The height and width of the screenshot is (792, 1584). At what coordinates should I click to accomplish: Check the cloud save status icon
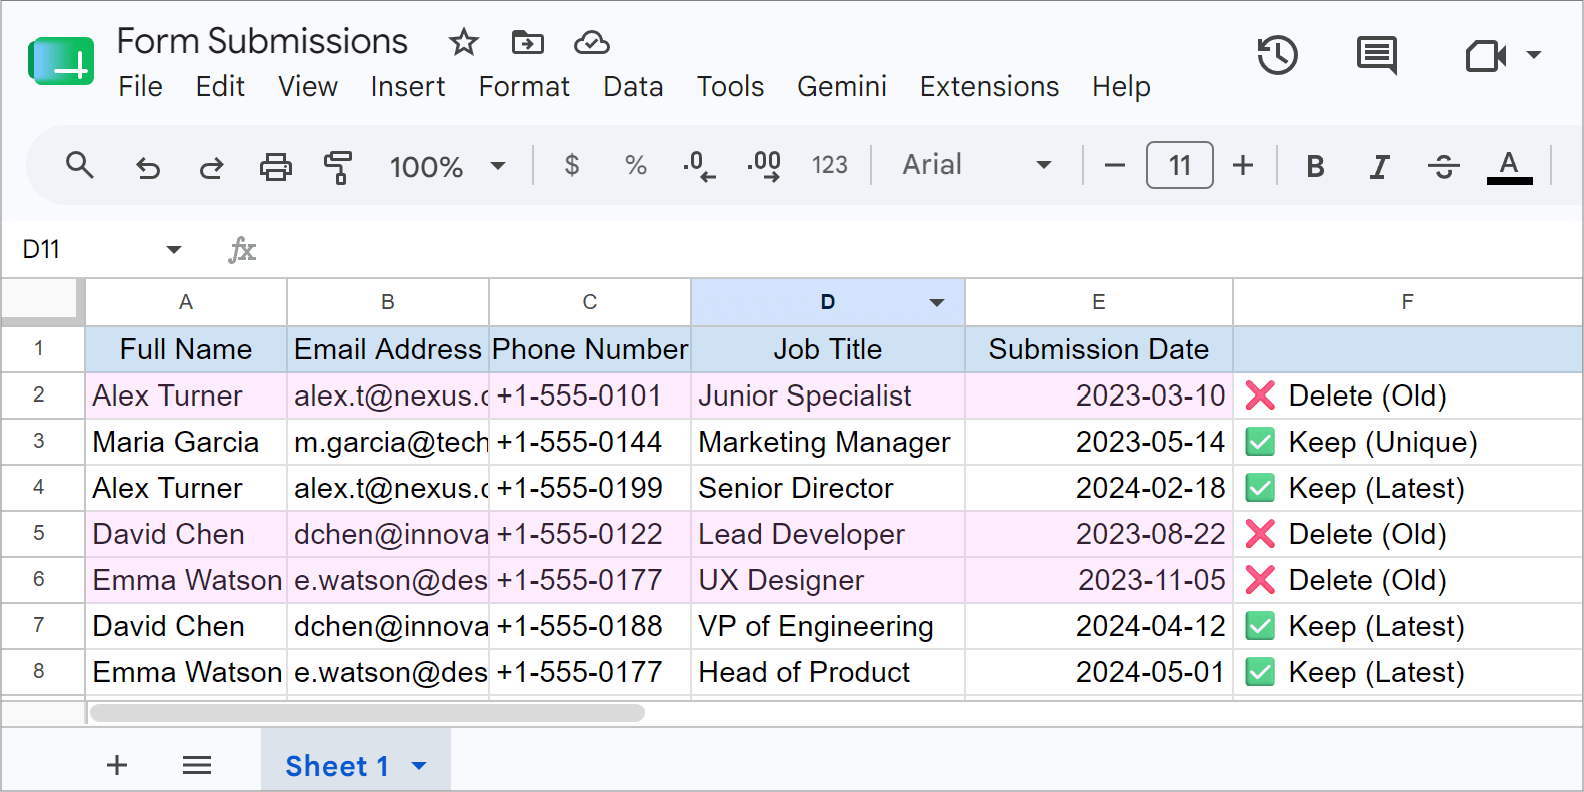click(592, 42)
